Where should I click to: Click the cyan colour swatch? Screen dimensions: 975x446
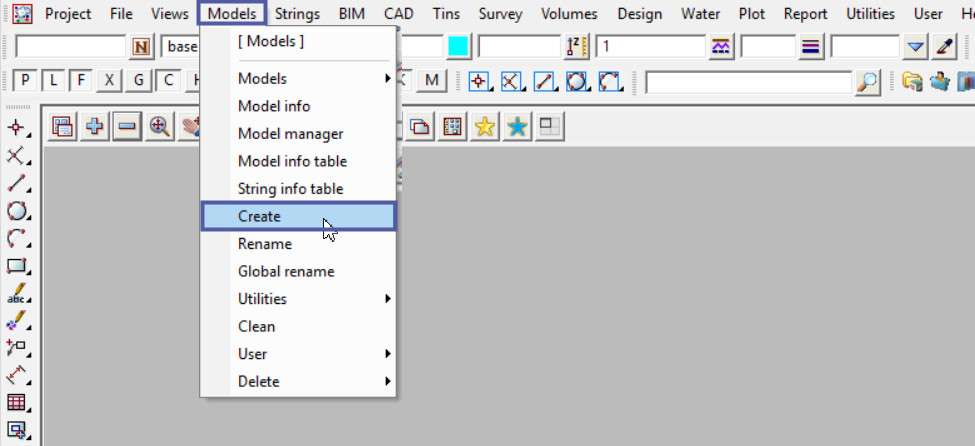pos(459,47)
